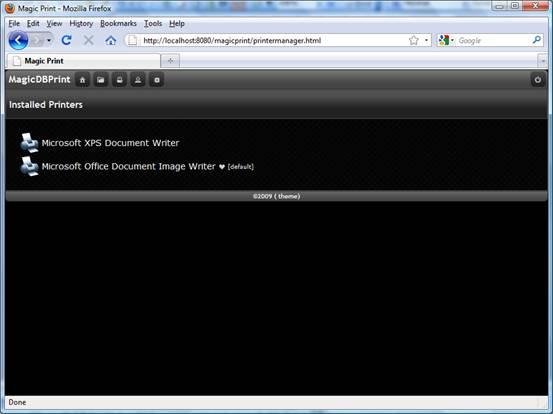Close the Firefox window
Viewport: 553px width, 414px height.
535,6
